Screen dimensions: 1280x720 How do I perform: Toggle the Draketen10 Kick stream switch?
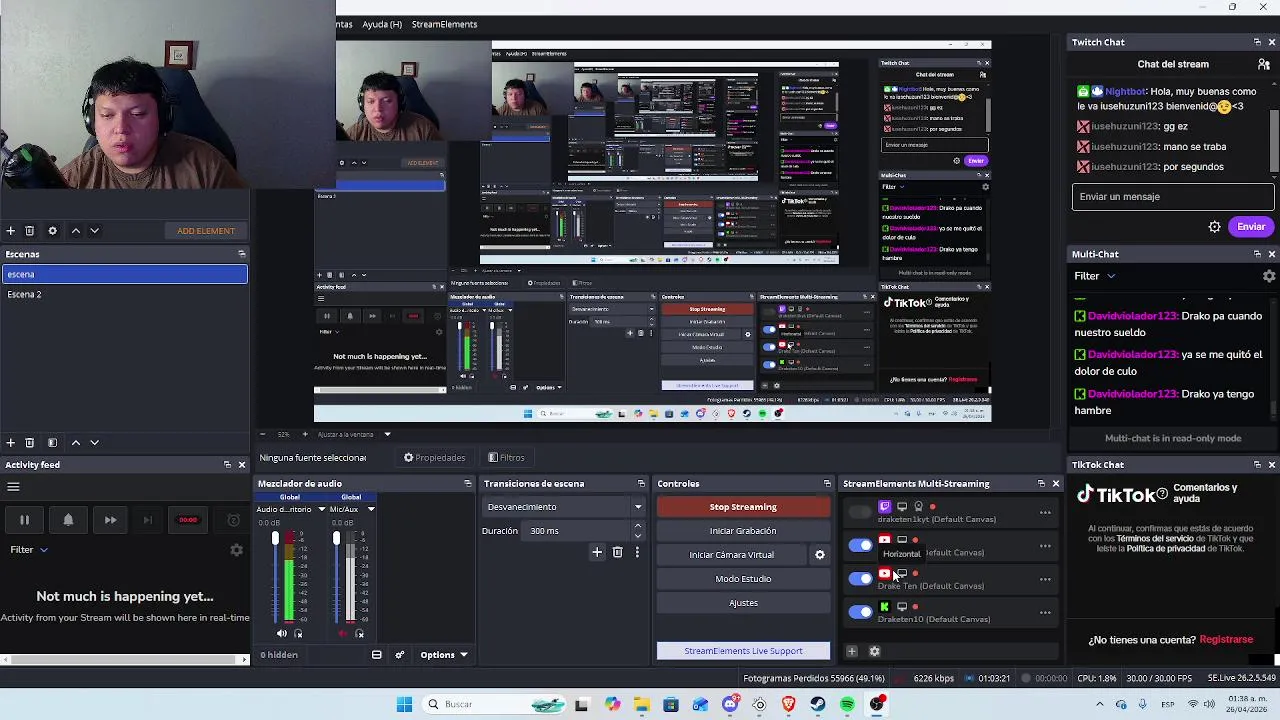pyautogui.click(x=860, y=612)
